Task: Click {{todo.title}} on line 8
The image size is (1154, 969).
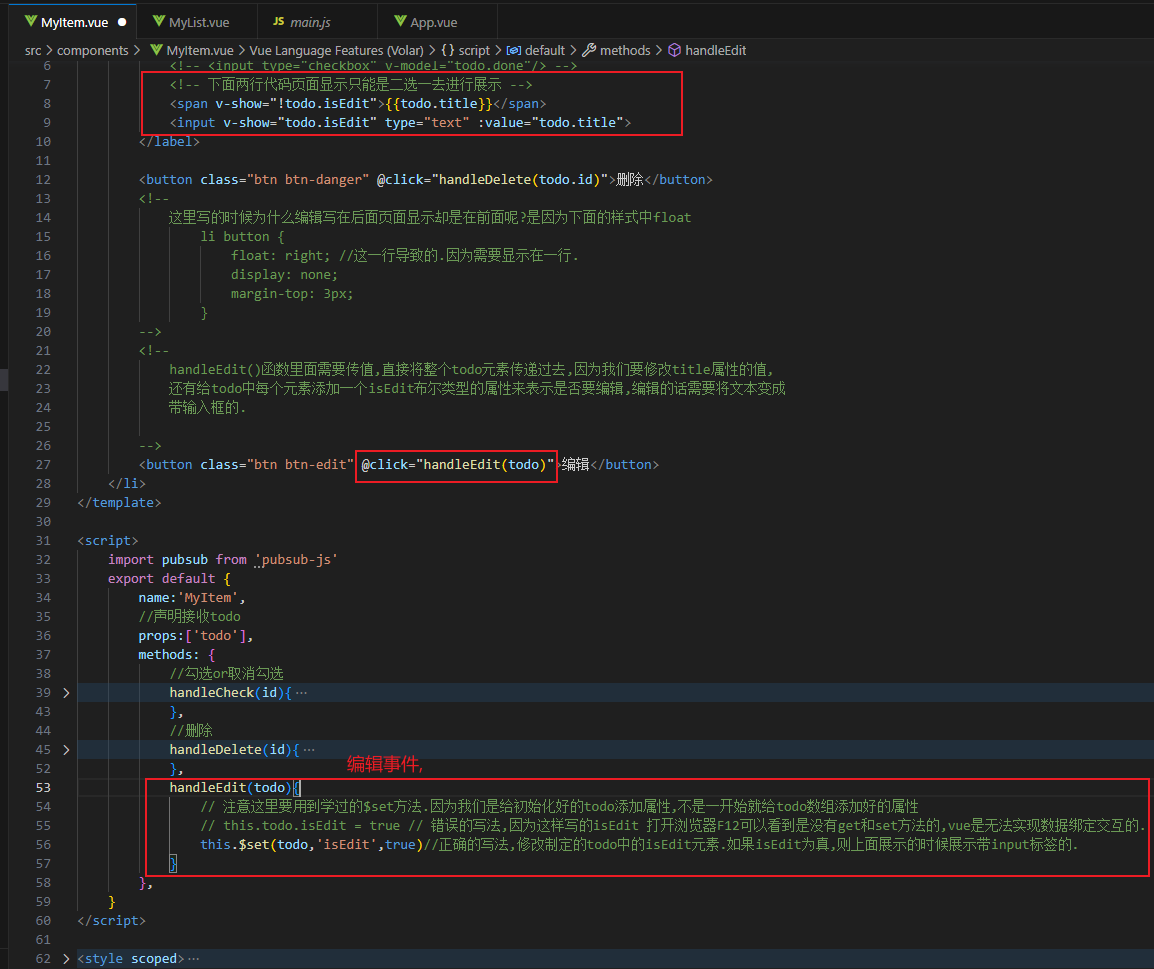Action: (438, 104)
